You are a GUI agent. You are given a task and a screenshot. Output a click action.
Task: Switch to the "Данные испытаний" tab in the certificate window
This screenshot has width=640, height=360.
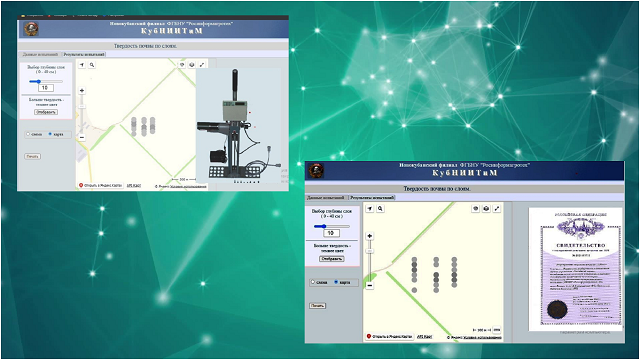tap(326, 198)
